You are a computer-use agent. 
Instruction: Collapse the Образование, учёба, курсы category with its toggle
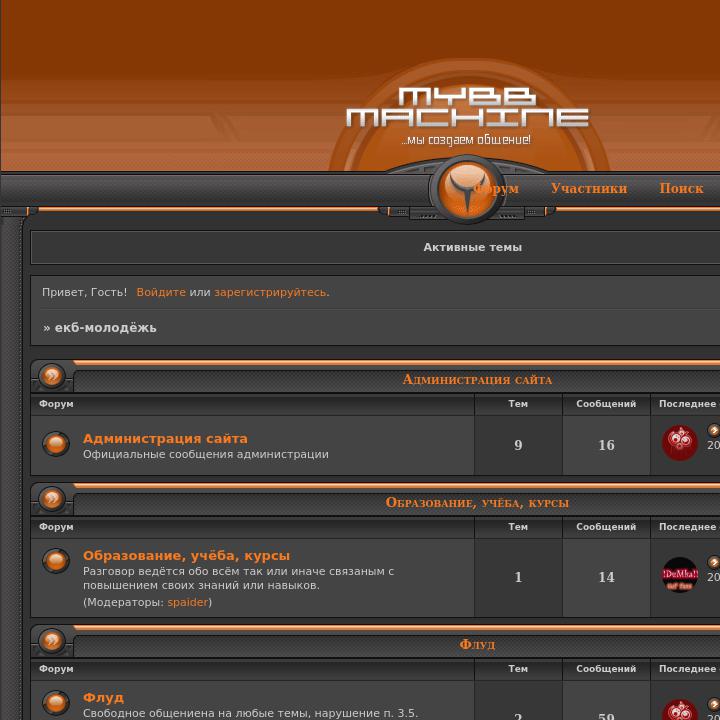click(52, 499)
